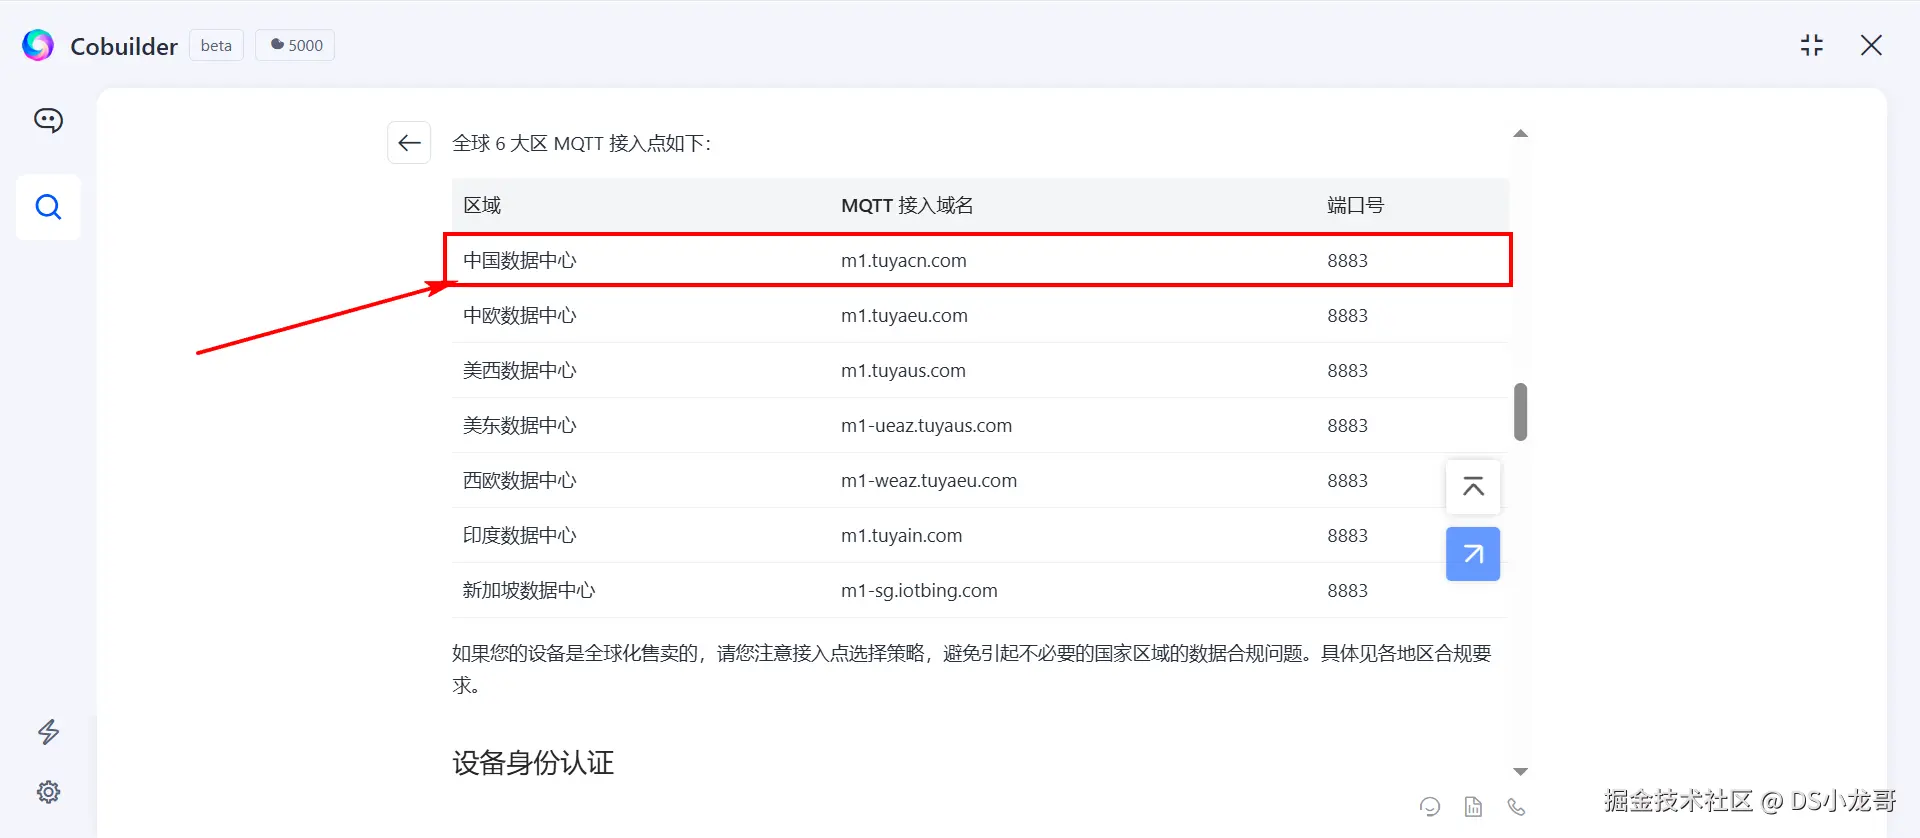Click the document icon at bottom

point(1473,807)
